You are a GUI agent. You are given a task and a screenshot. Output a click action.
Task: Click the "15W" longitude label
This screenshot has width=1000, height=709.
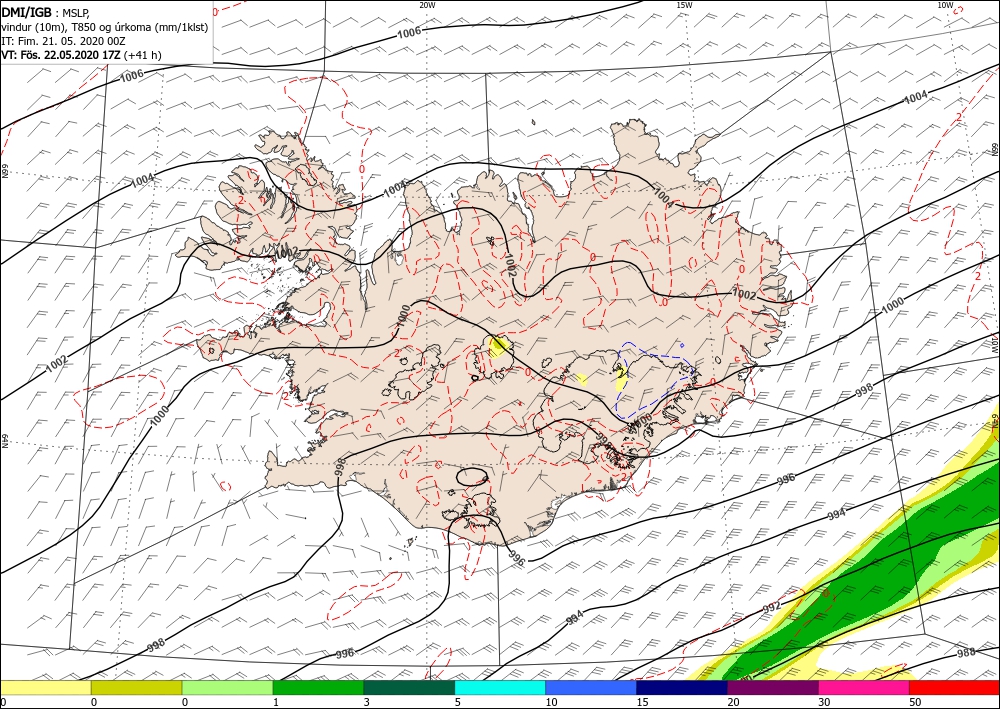[684, 5]
